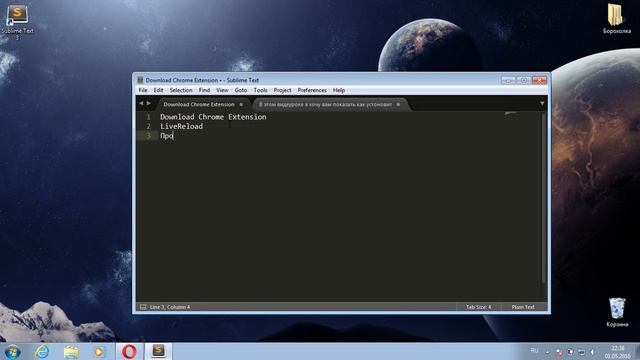Open File Explorer from taskbar
640x360 pixels.
click(71, 351)
